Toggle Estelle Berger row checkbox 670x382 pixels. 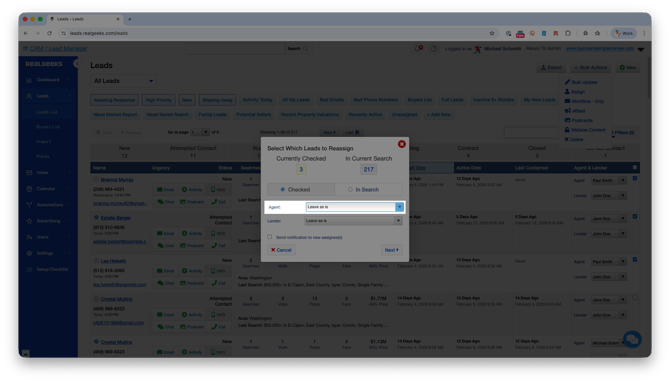[635, 217]
